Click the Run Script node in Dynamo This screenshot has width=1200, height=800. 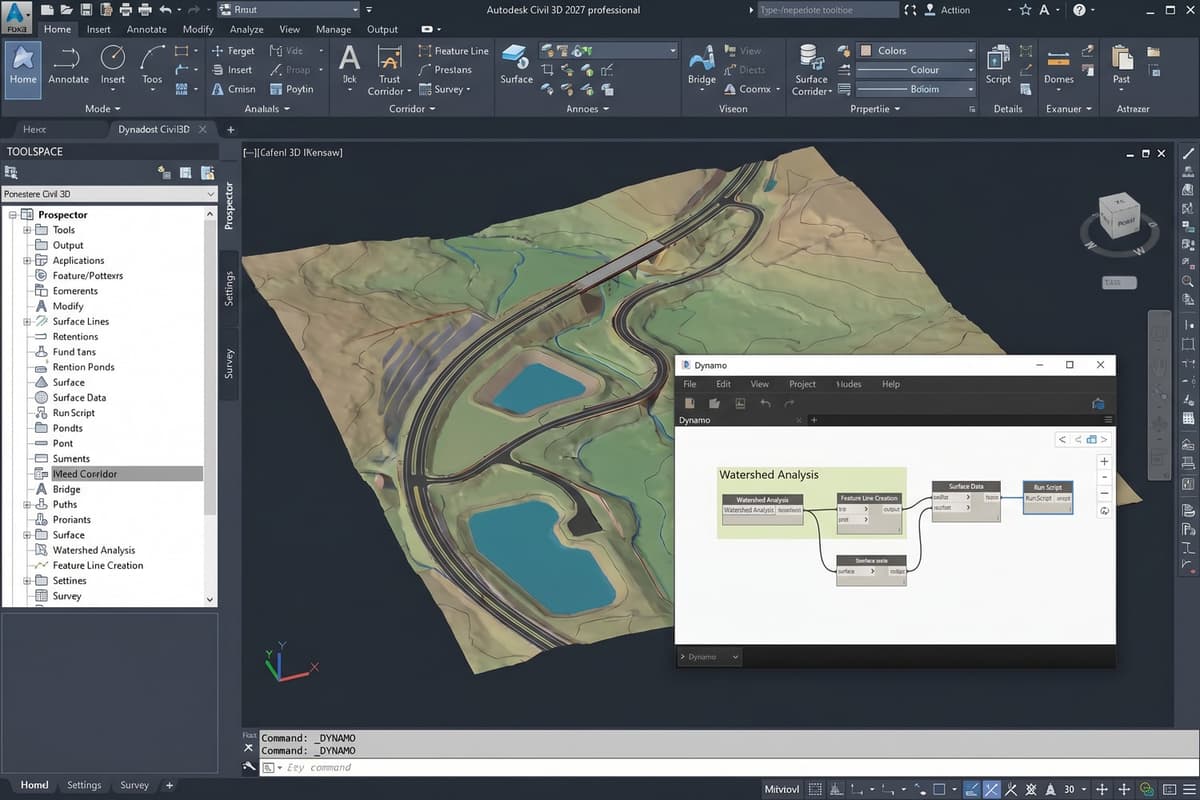(x=1047, y=497)
